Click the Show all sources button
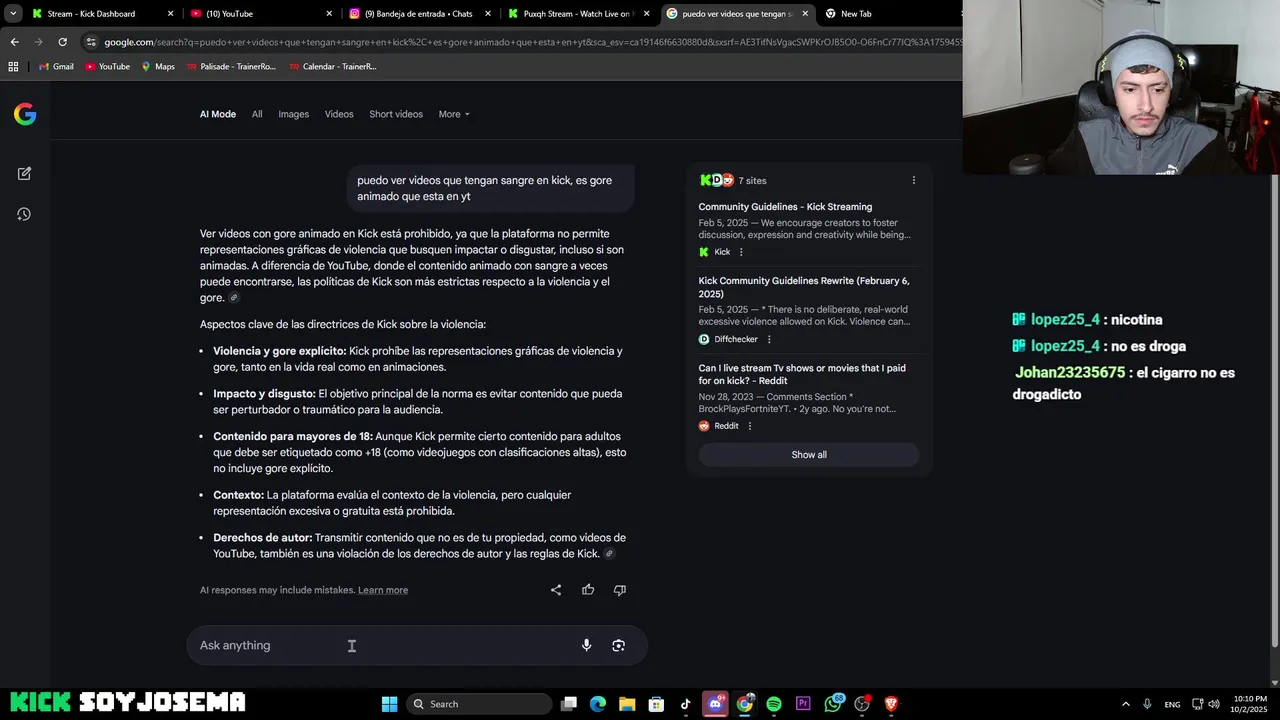This screenshot has height=720, width=1280. click(809, 455)
